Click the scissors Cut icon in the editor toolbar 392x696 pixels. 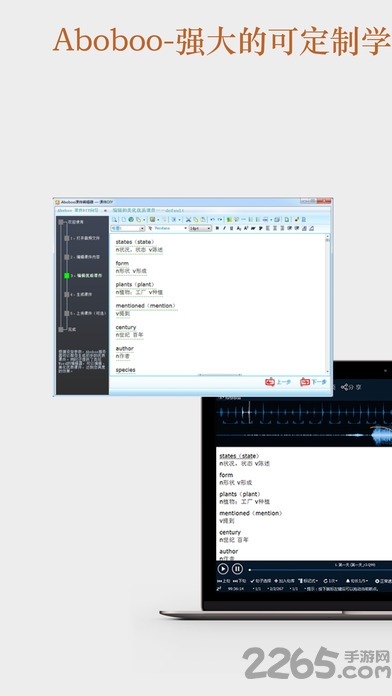pyautogui.click(x=188, y=219)
